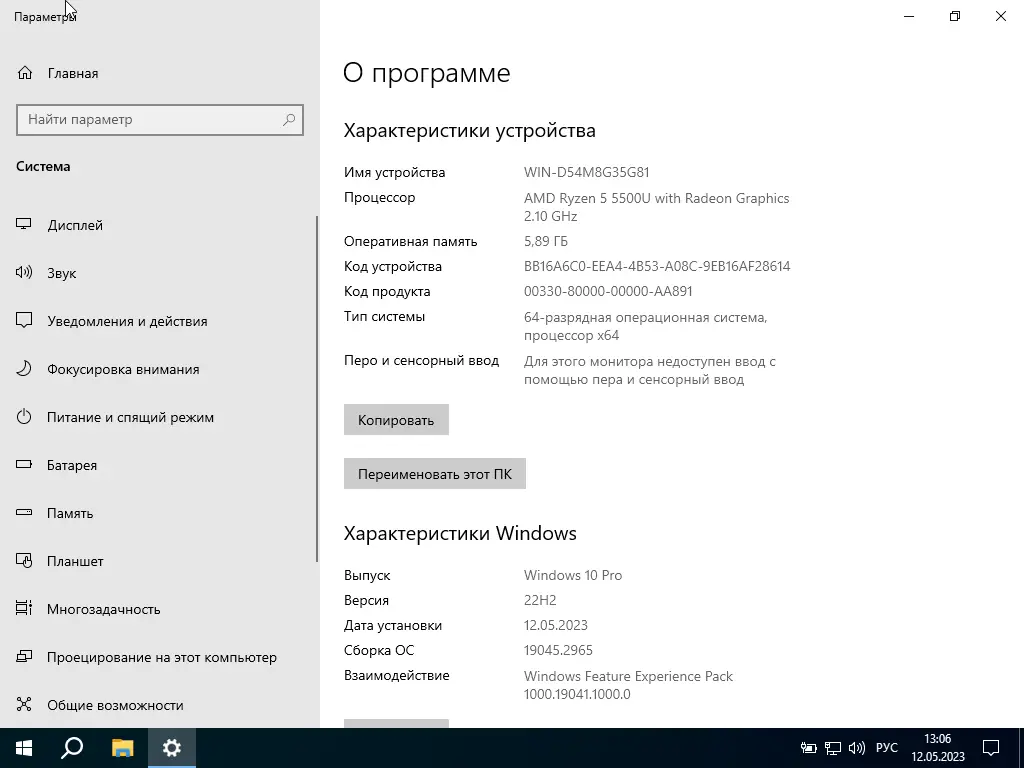This screenshot has width=1024, height=768.
Task: Open Фокусировка внимания page
Action: pos(123,370)
